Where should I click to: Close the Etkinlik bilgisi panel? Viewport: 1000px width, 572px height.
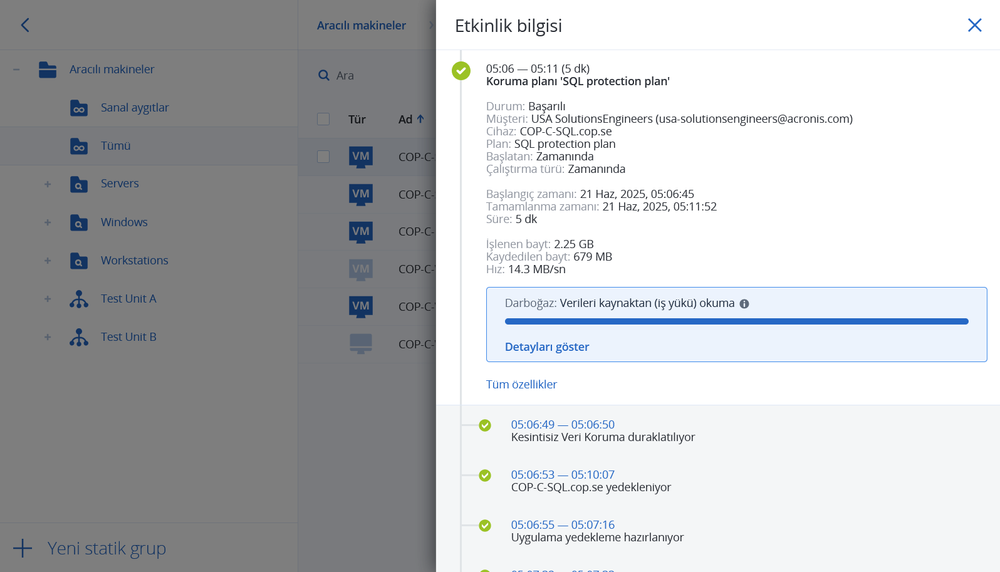click(x=974, y=25)
